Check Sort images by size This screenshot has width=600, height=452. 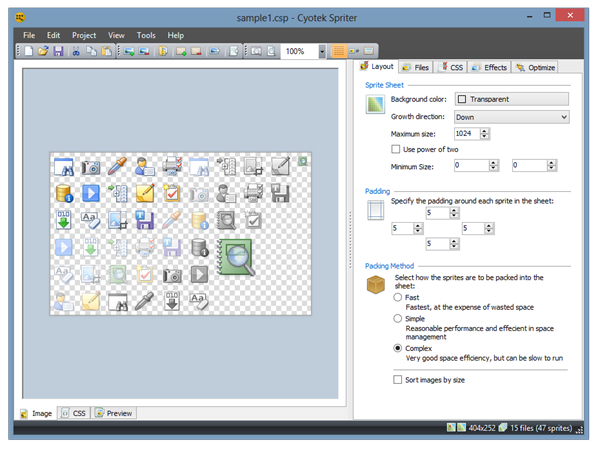(396, 380)
